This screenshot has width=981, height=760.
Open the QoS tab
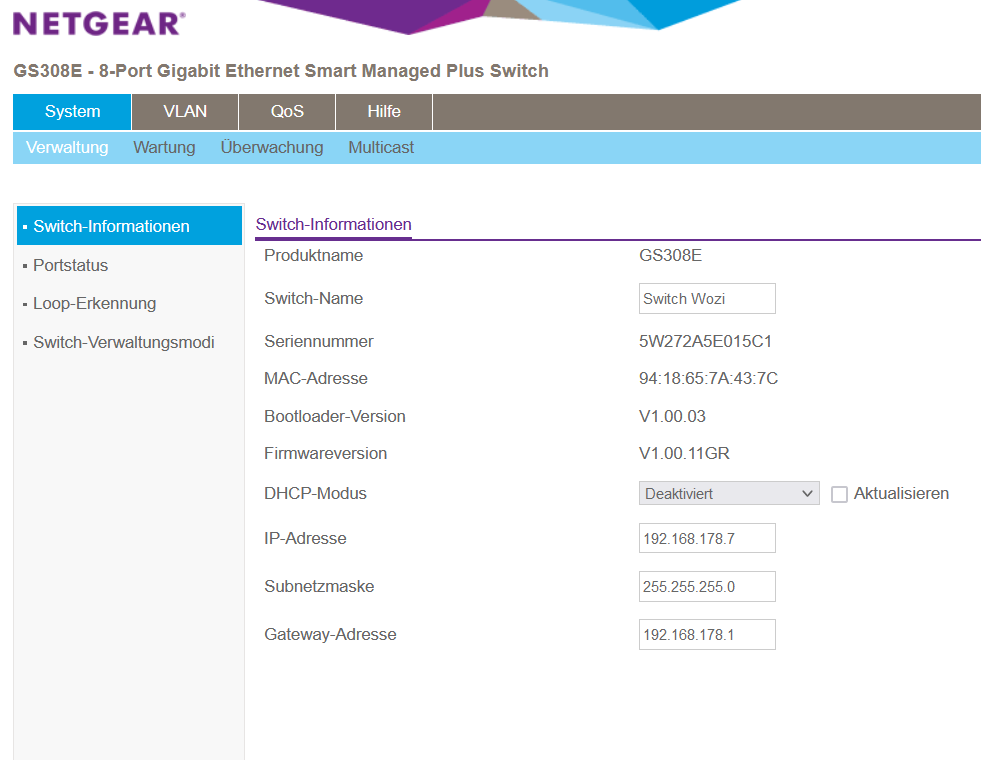287,111
